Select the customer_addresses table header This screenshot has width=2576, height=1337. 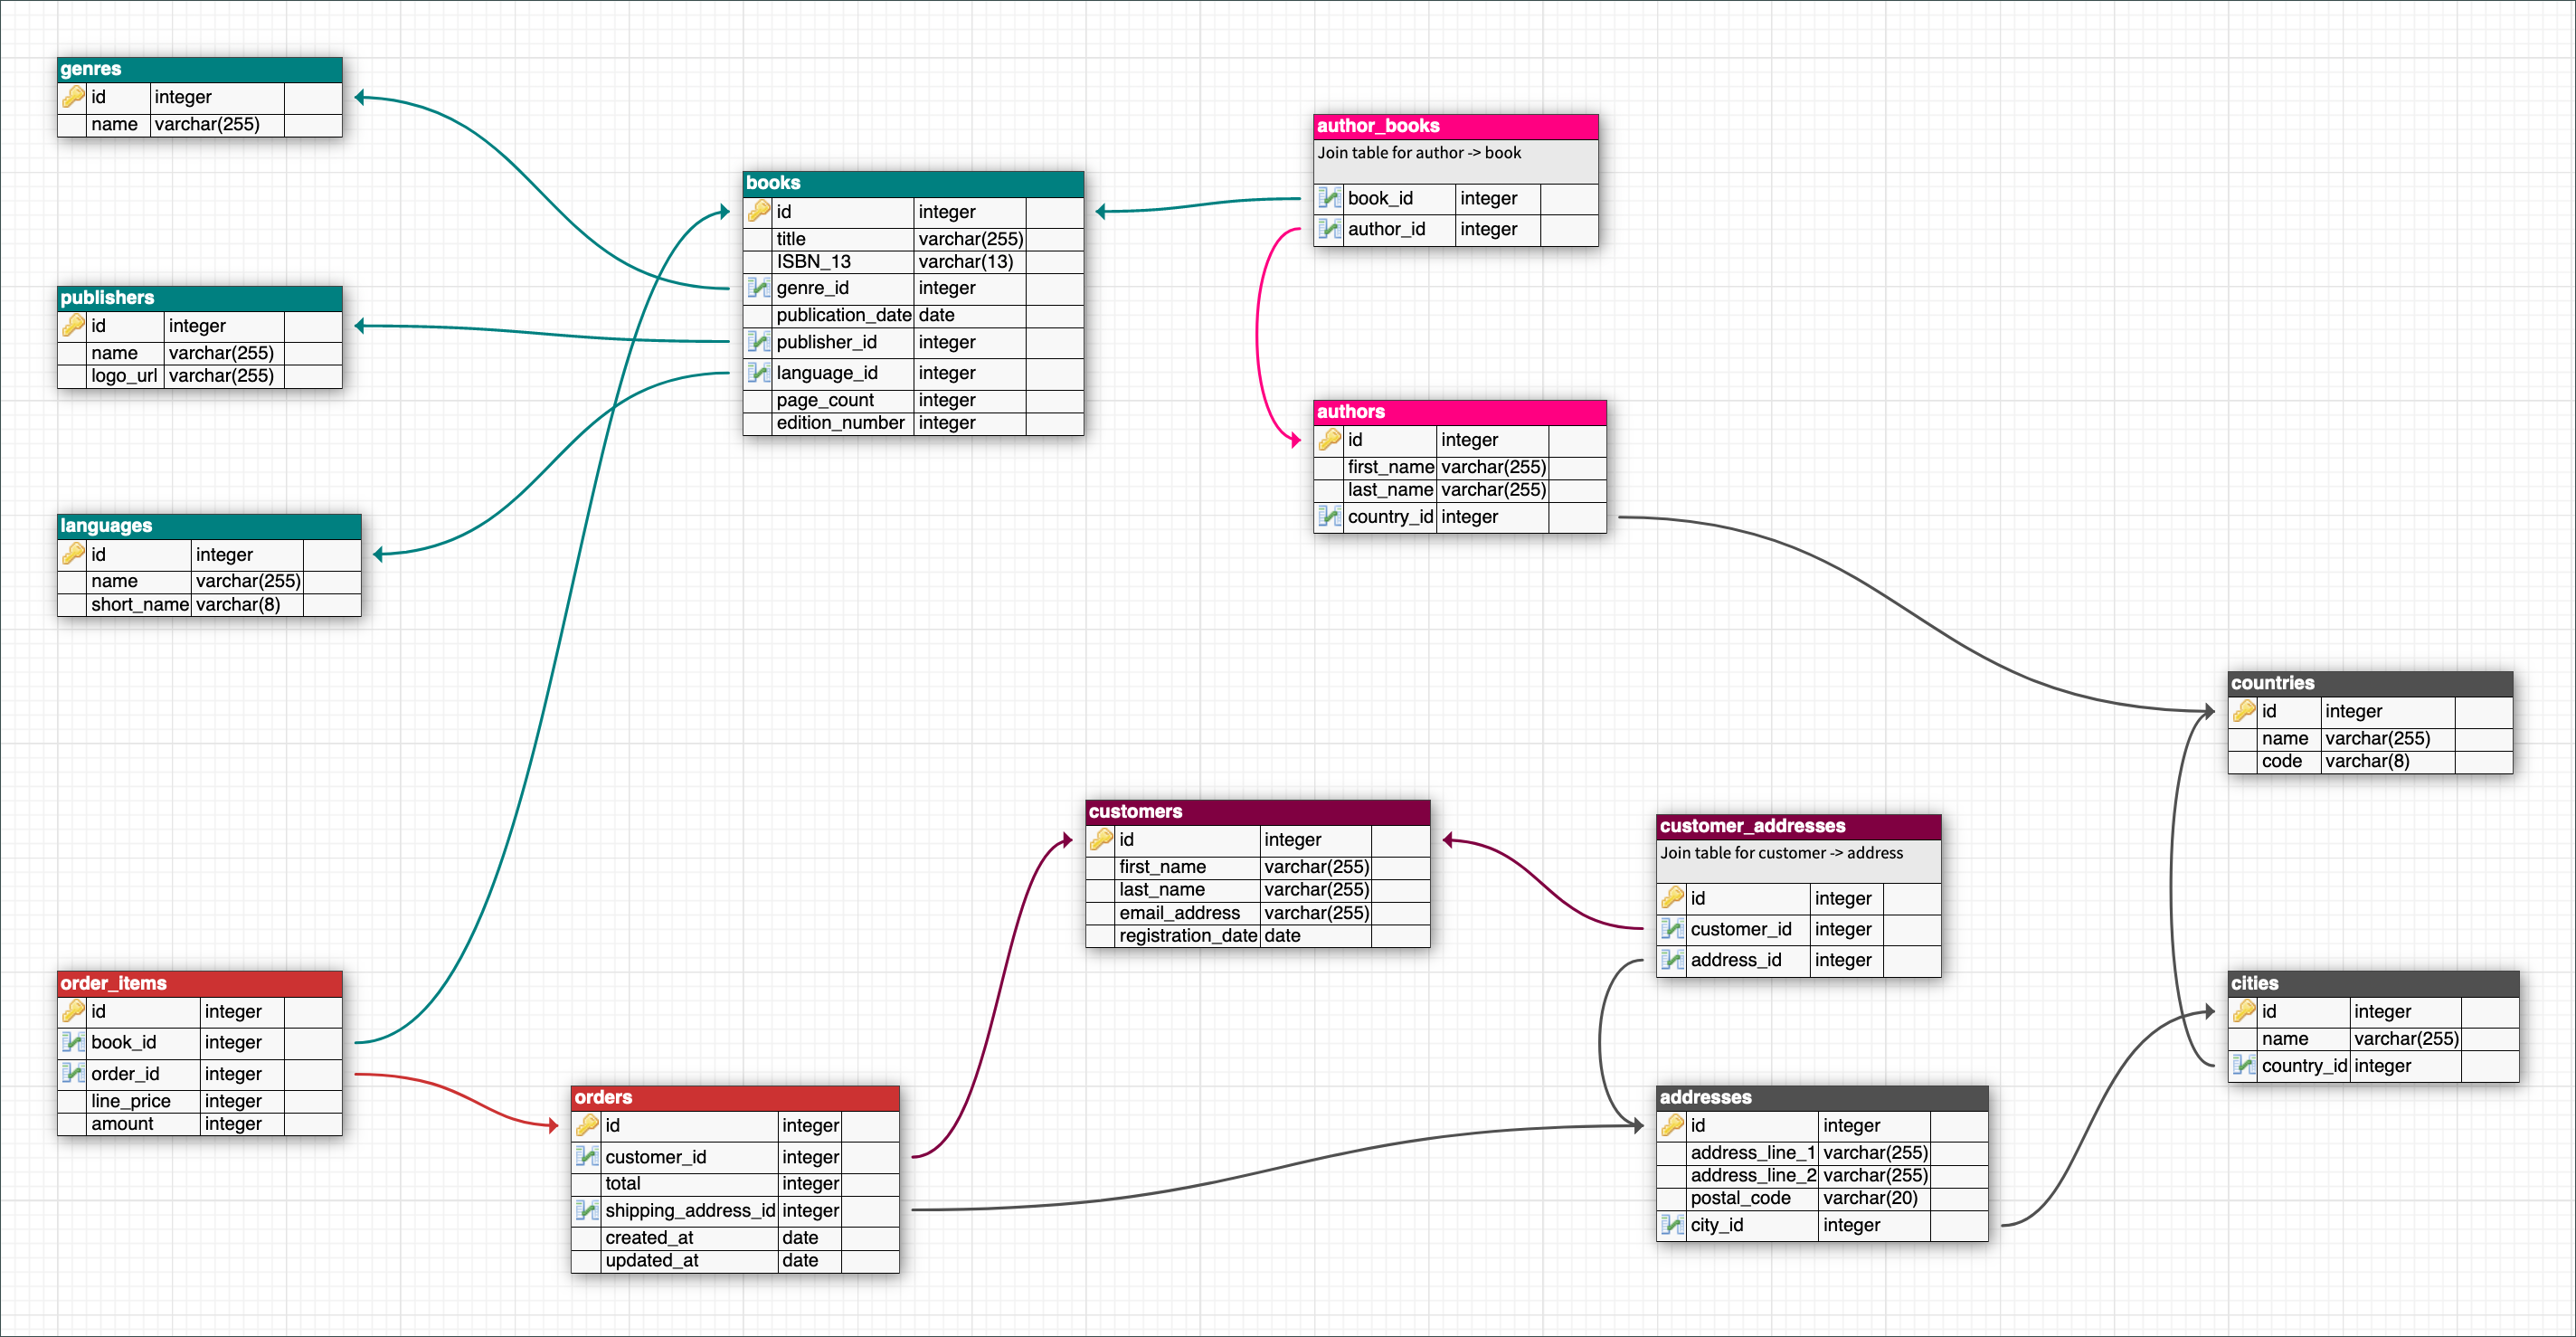click(1798, 826)
